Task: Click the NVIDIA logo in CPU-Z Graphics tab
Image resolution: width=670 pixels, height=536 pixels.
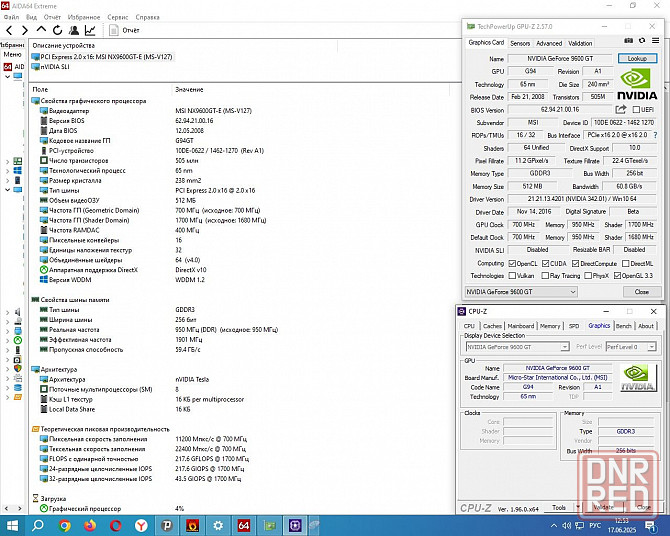Action: [x=638, y=378]
